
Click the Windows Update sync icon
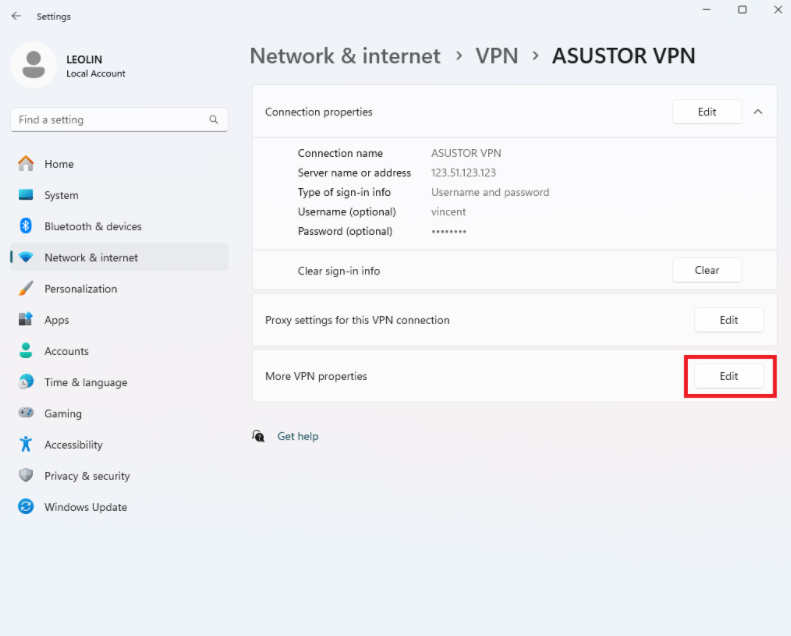coord(26,506)
